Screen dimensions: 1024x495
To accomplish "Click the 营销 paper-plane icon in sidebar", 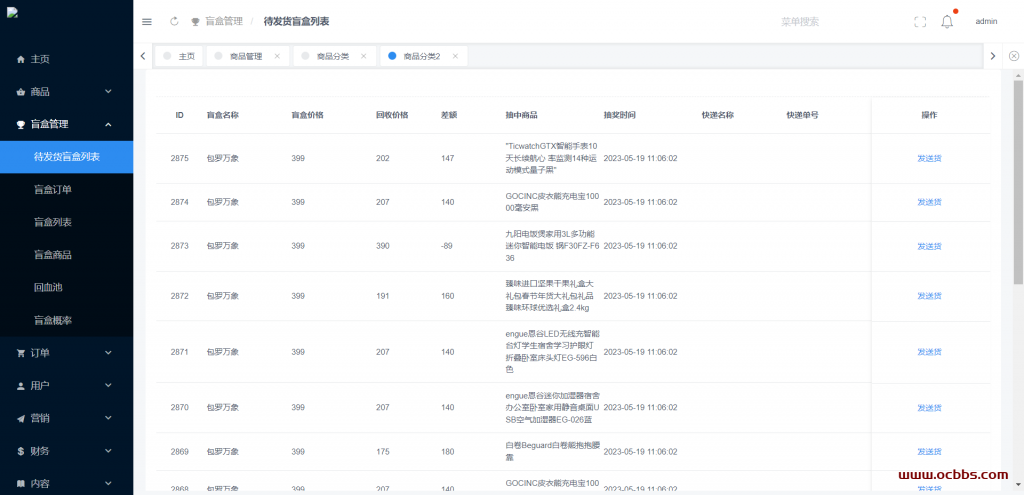I will (x=20, y=419).
